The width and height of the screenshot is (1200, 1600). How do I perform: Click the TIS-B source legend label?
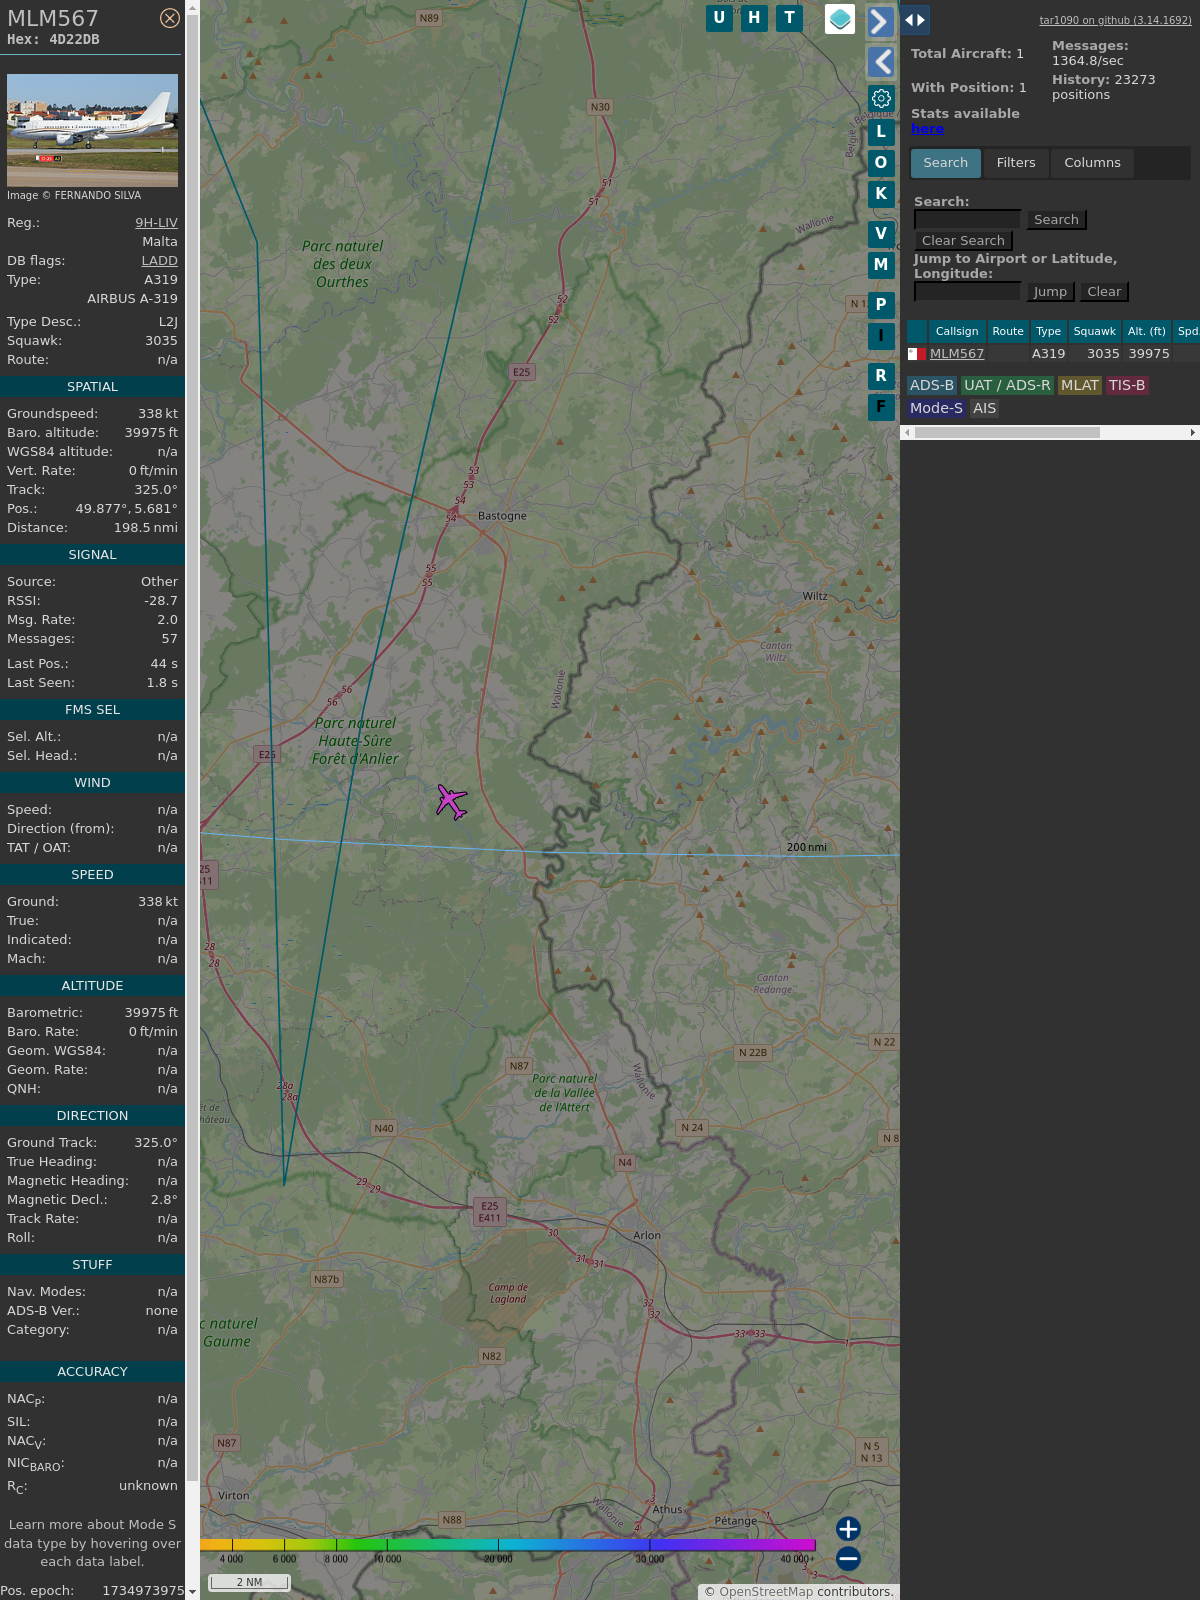coord(1127,385)
